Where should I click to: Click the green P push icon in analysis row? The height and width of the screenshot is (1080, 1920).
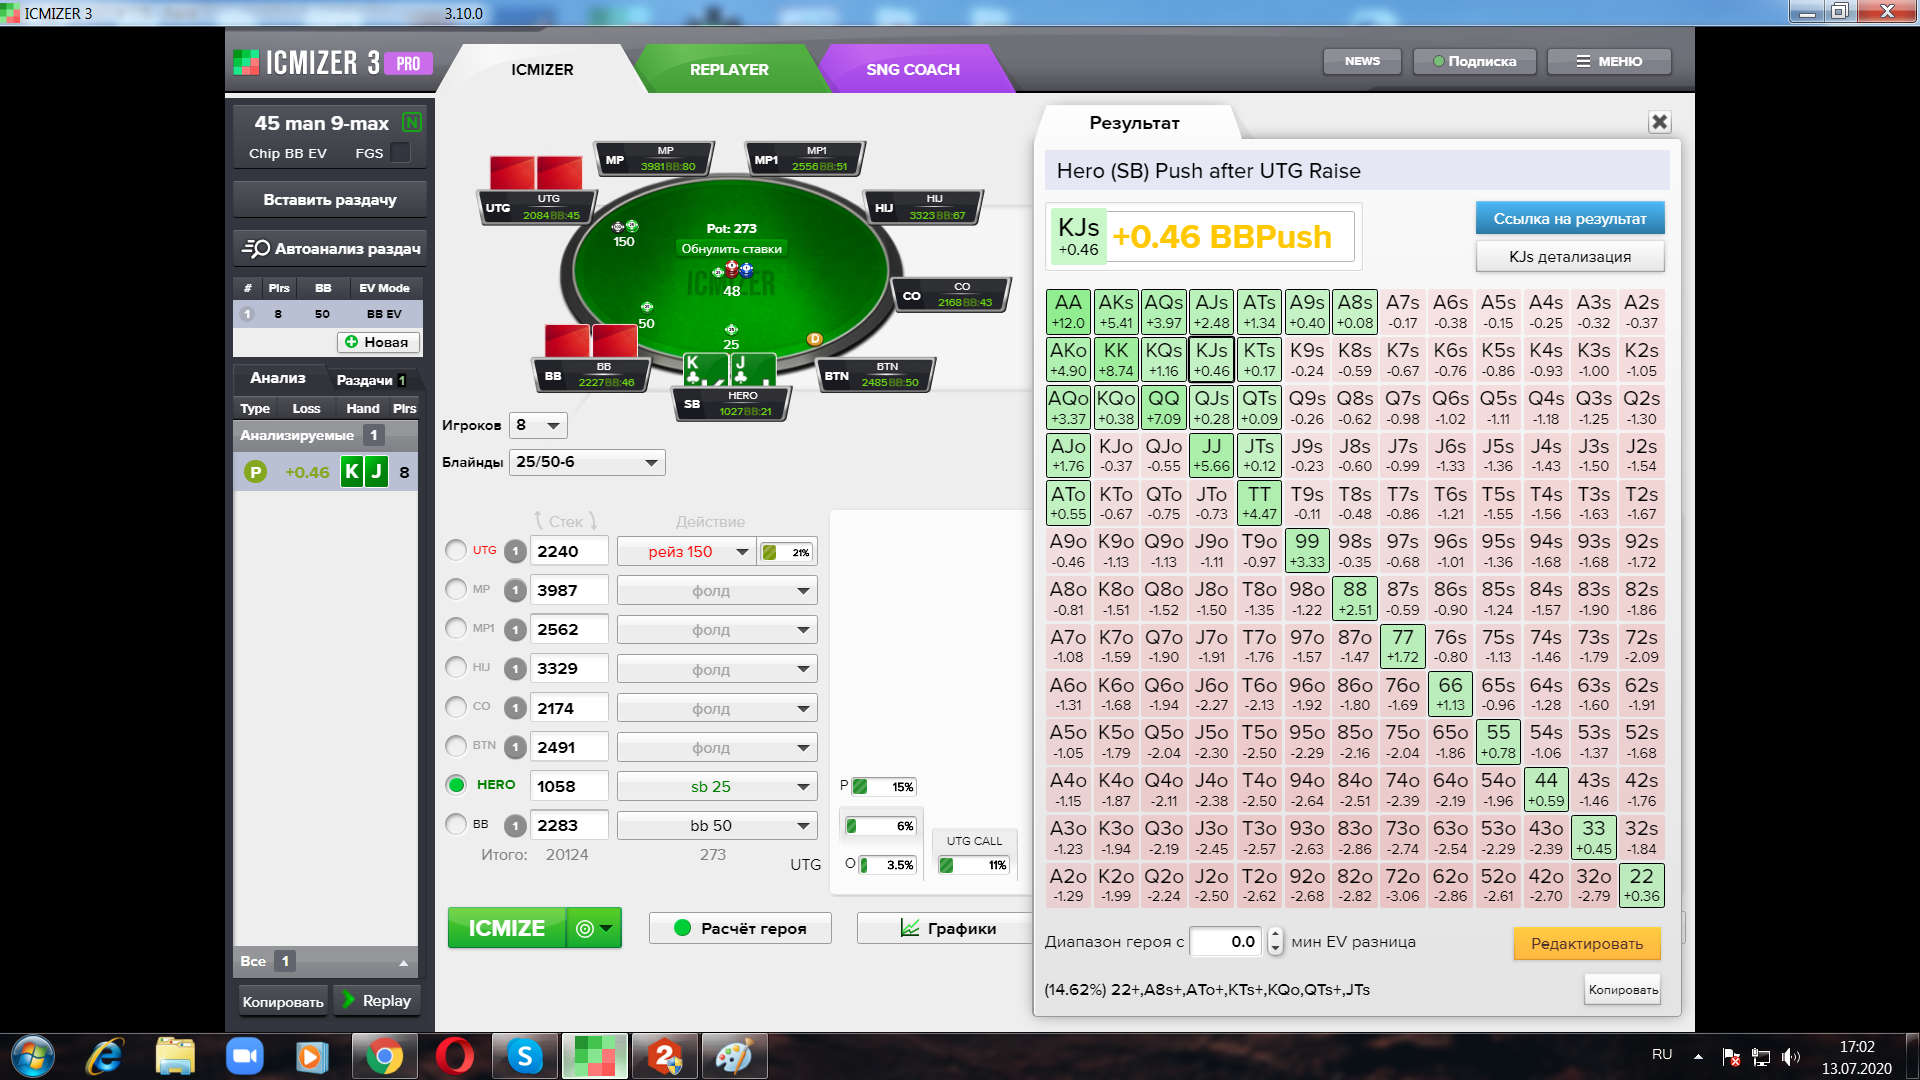tap(256, 472)
